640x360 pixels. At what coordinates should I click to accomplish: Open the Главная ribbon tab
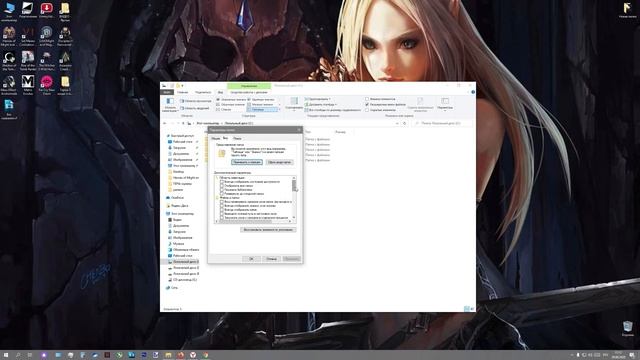(182, 92)
